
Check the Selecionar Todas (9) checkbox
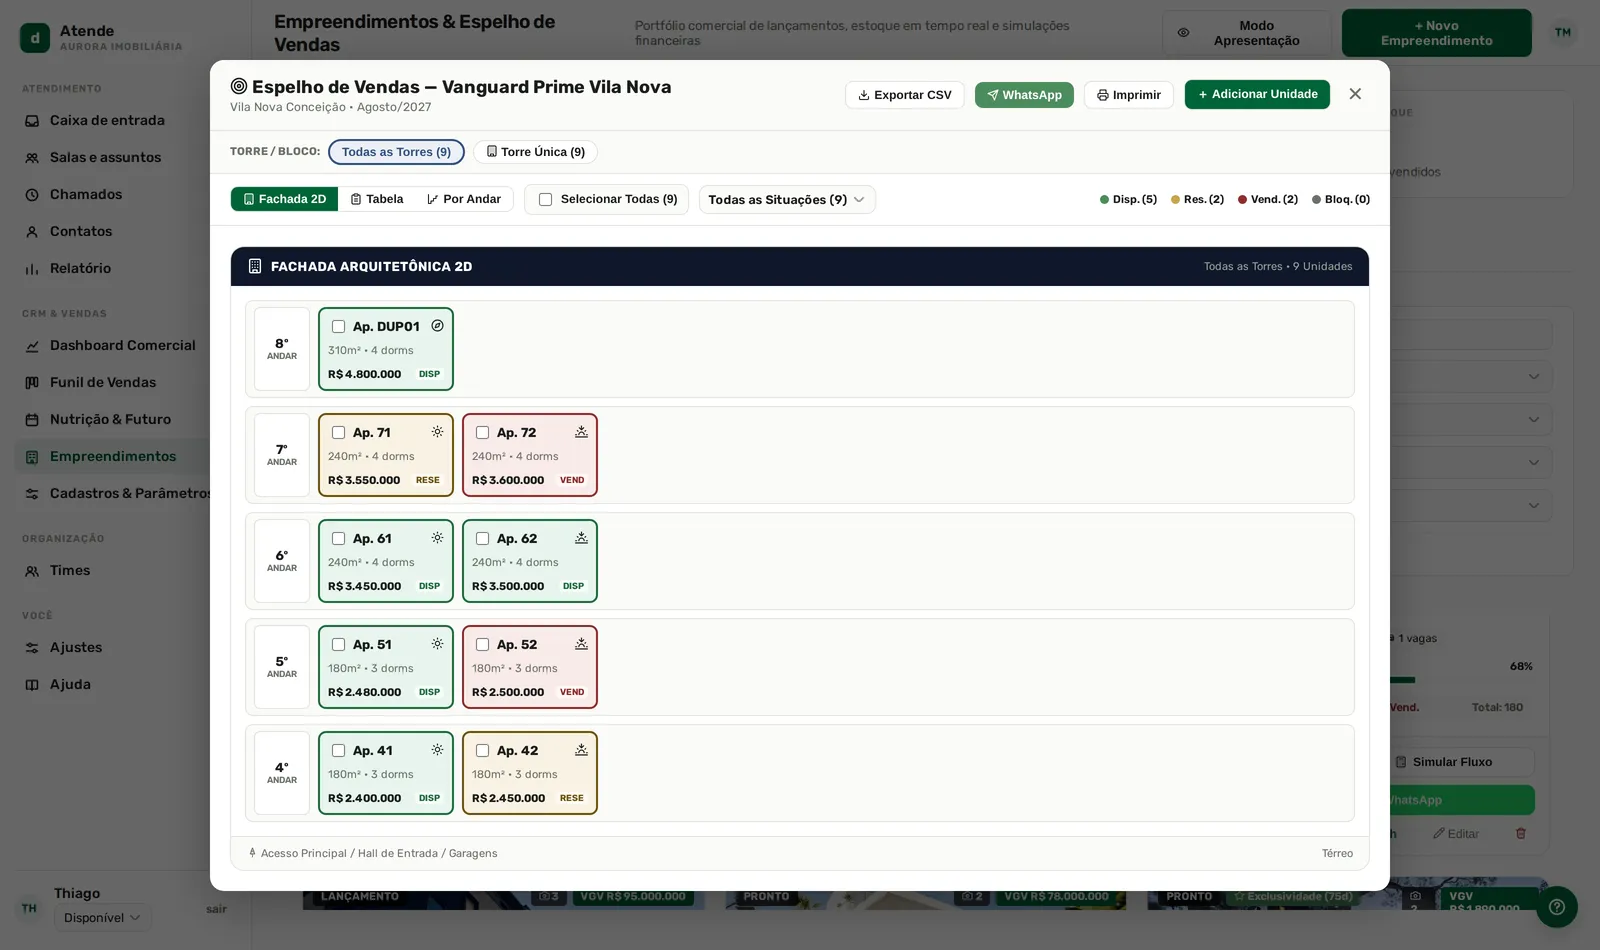click(x=545, y=200)
